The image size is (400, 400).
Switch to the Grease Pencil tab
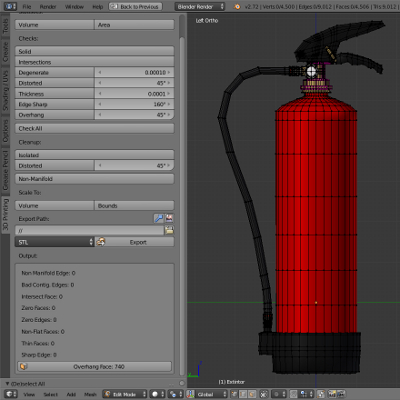[5, 171]
